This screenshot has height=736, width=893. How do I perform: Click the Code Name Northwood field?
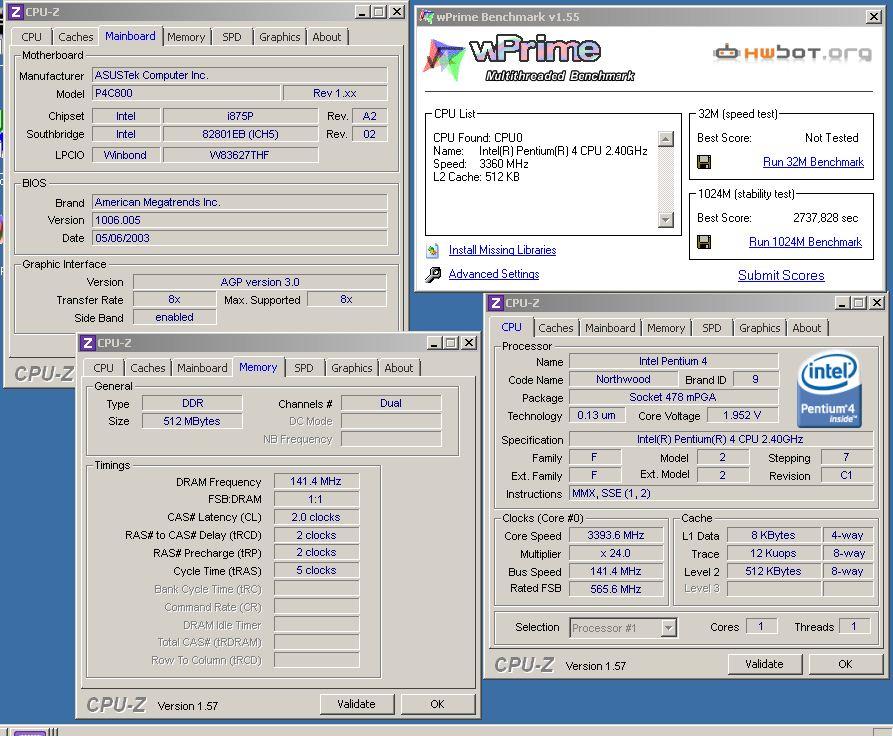click(623, 379)
